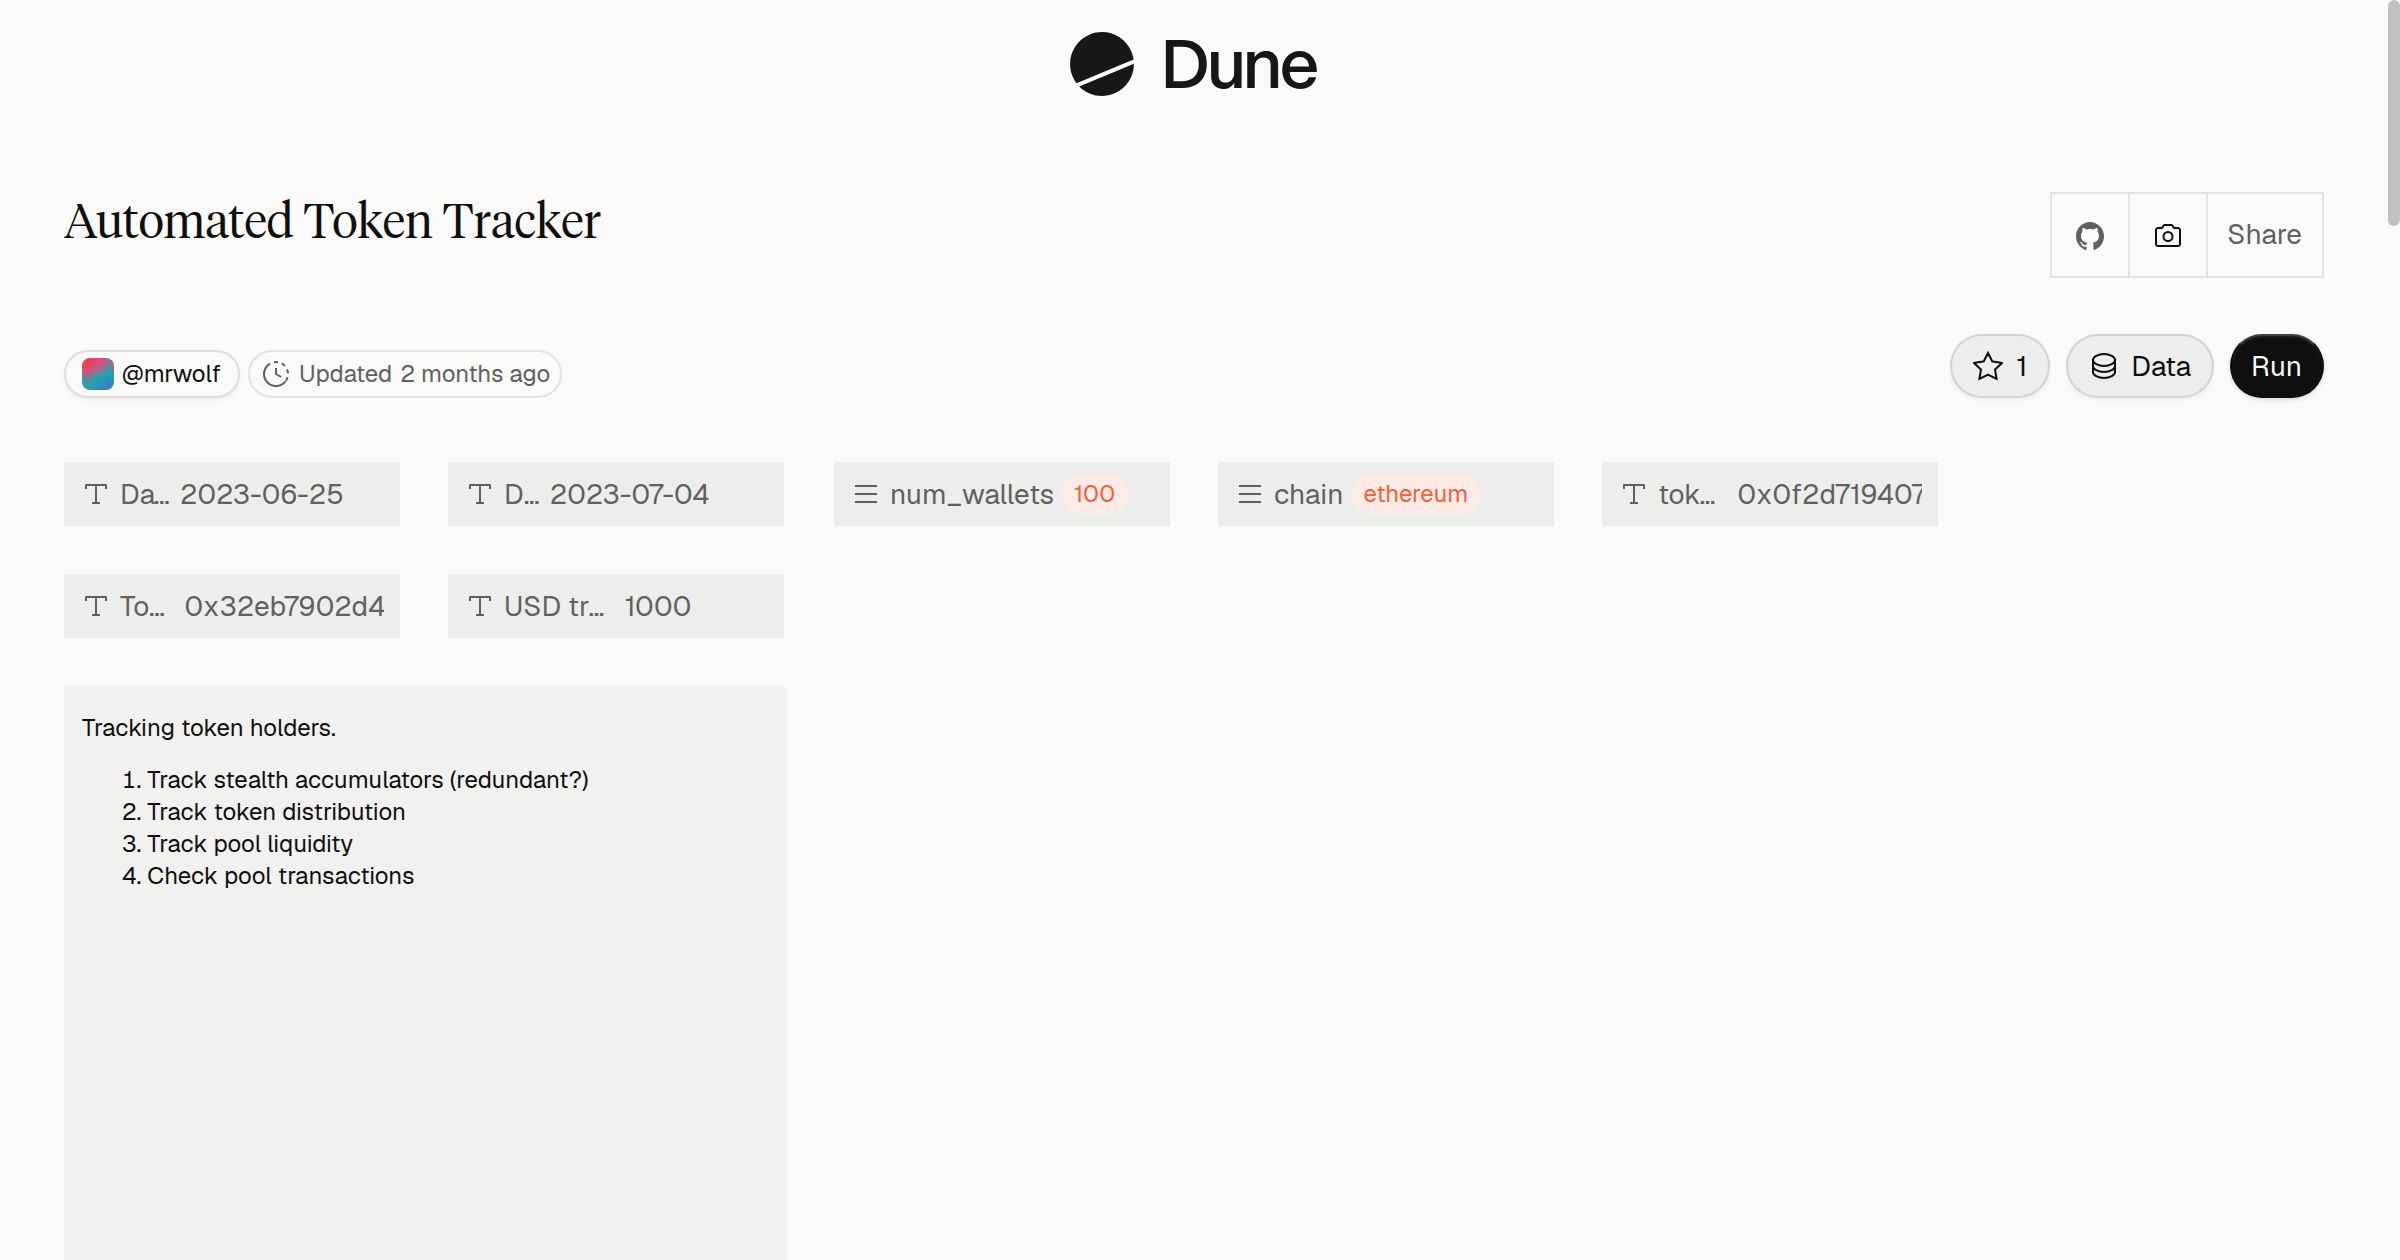The image size is (2400, 1260).
Task: Click the black Run button
Action: 2276,366
